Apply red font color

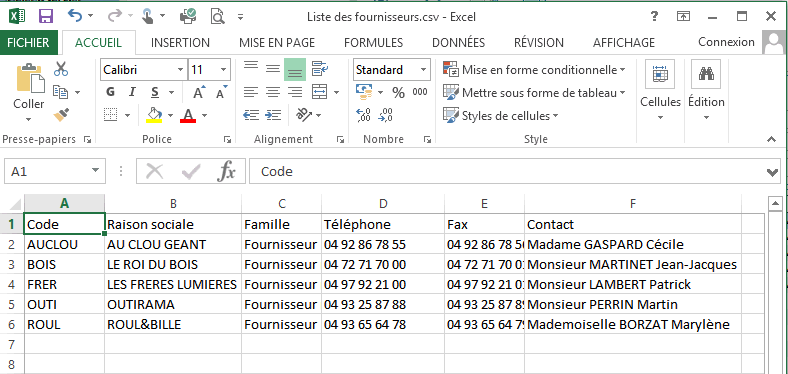[x=188, y=116]
